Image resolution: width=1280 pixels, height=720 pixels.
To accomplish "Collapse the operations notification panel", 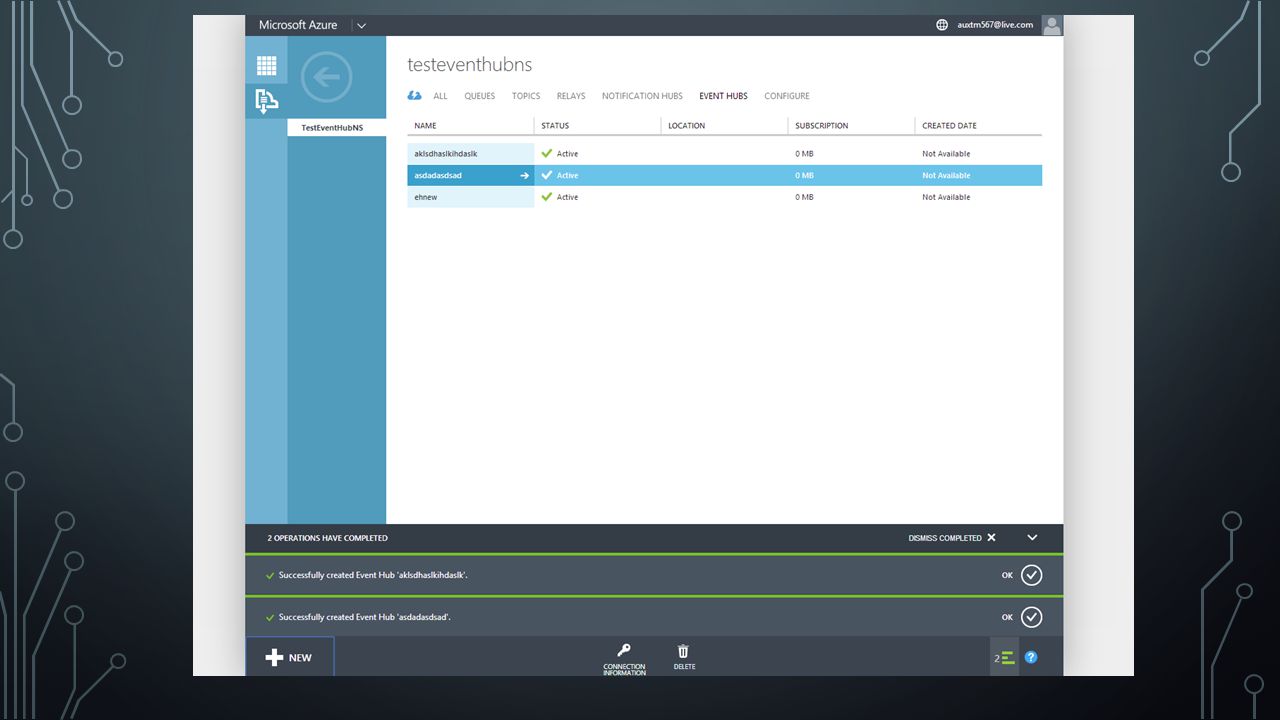I will [1032, 538].
